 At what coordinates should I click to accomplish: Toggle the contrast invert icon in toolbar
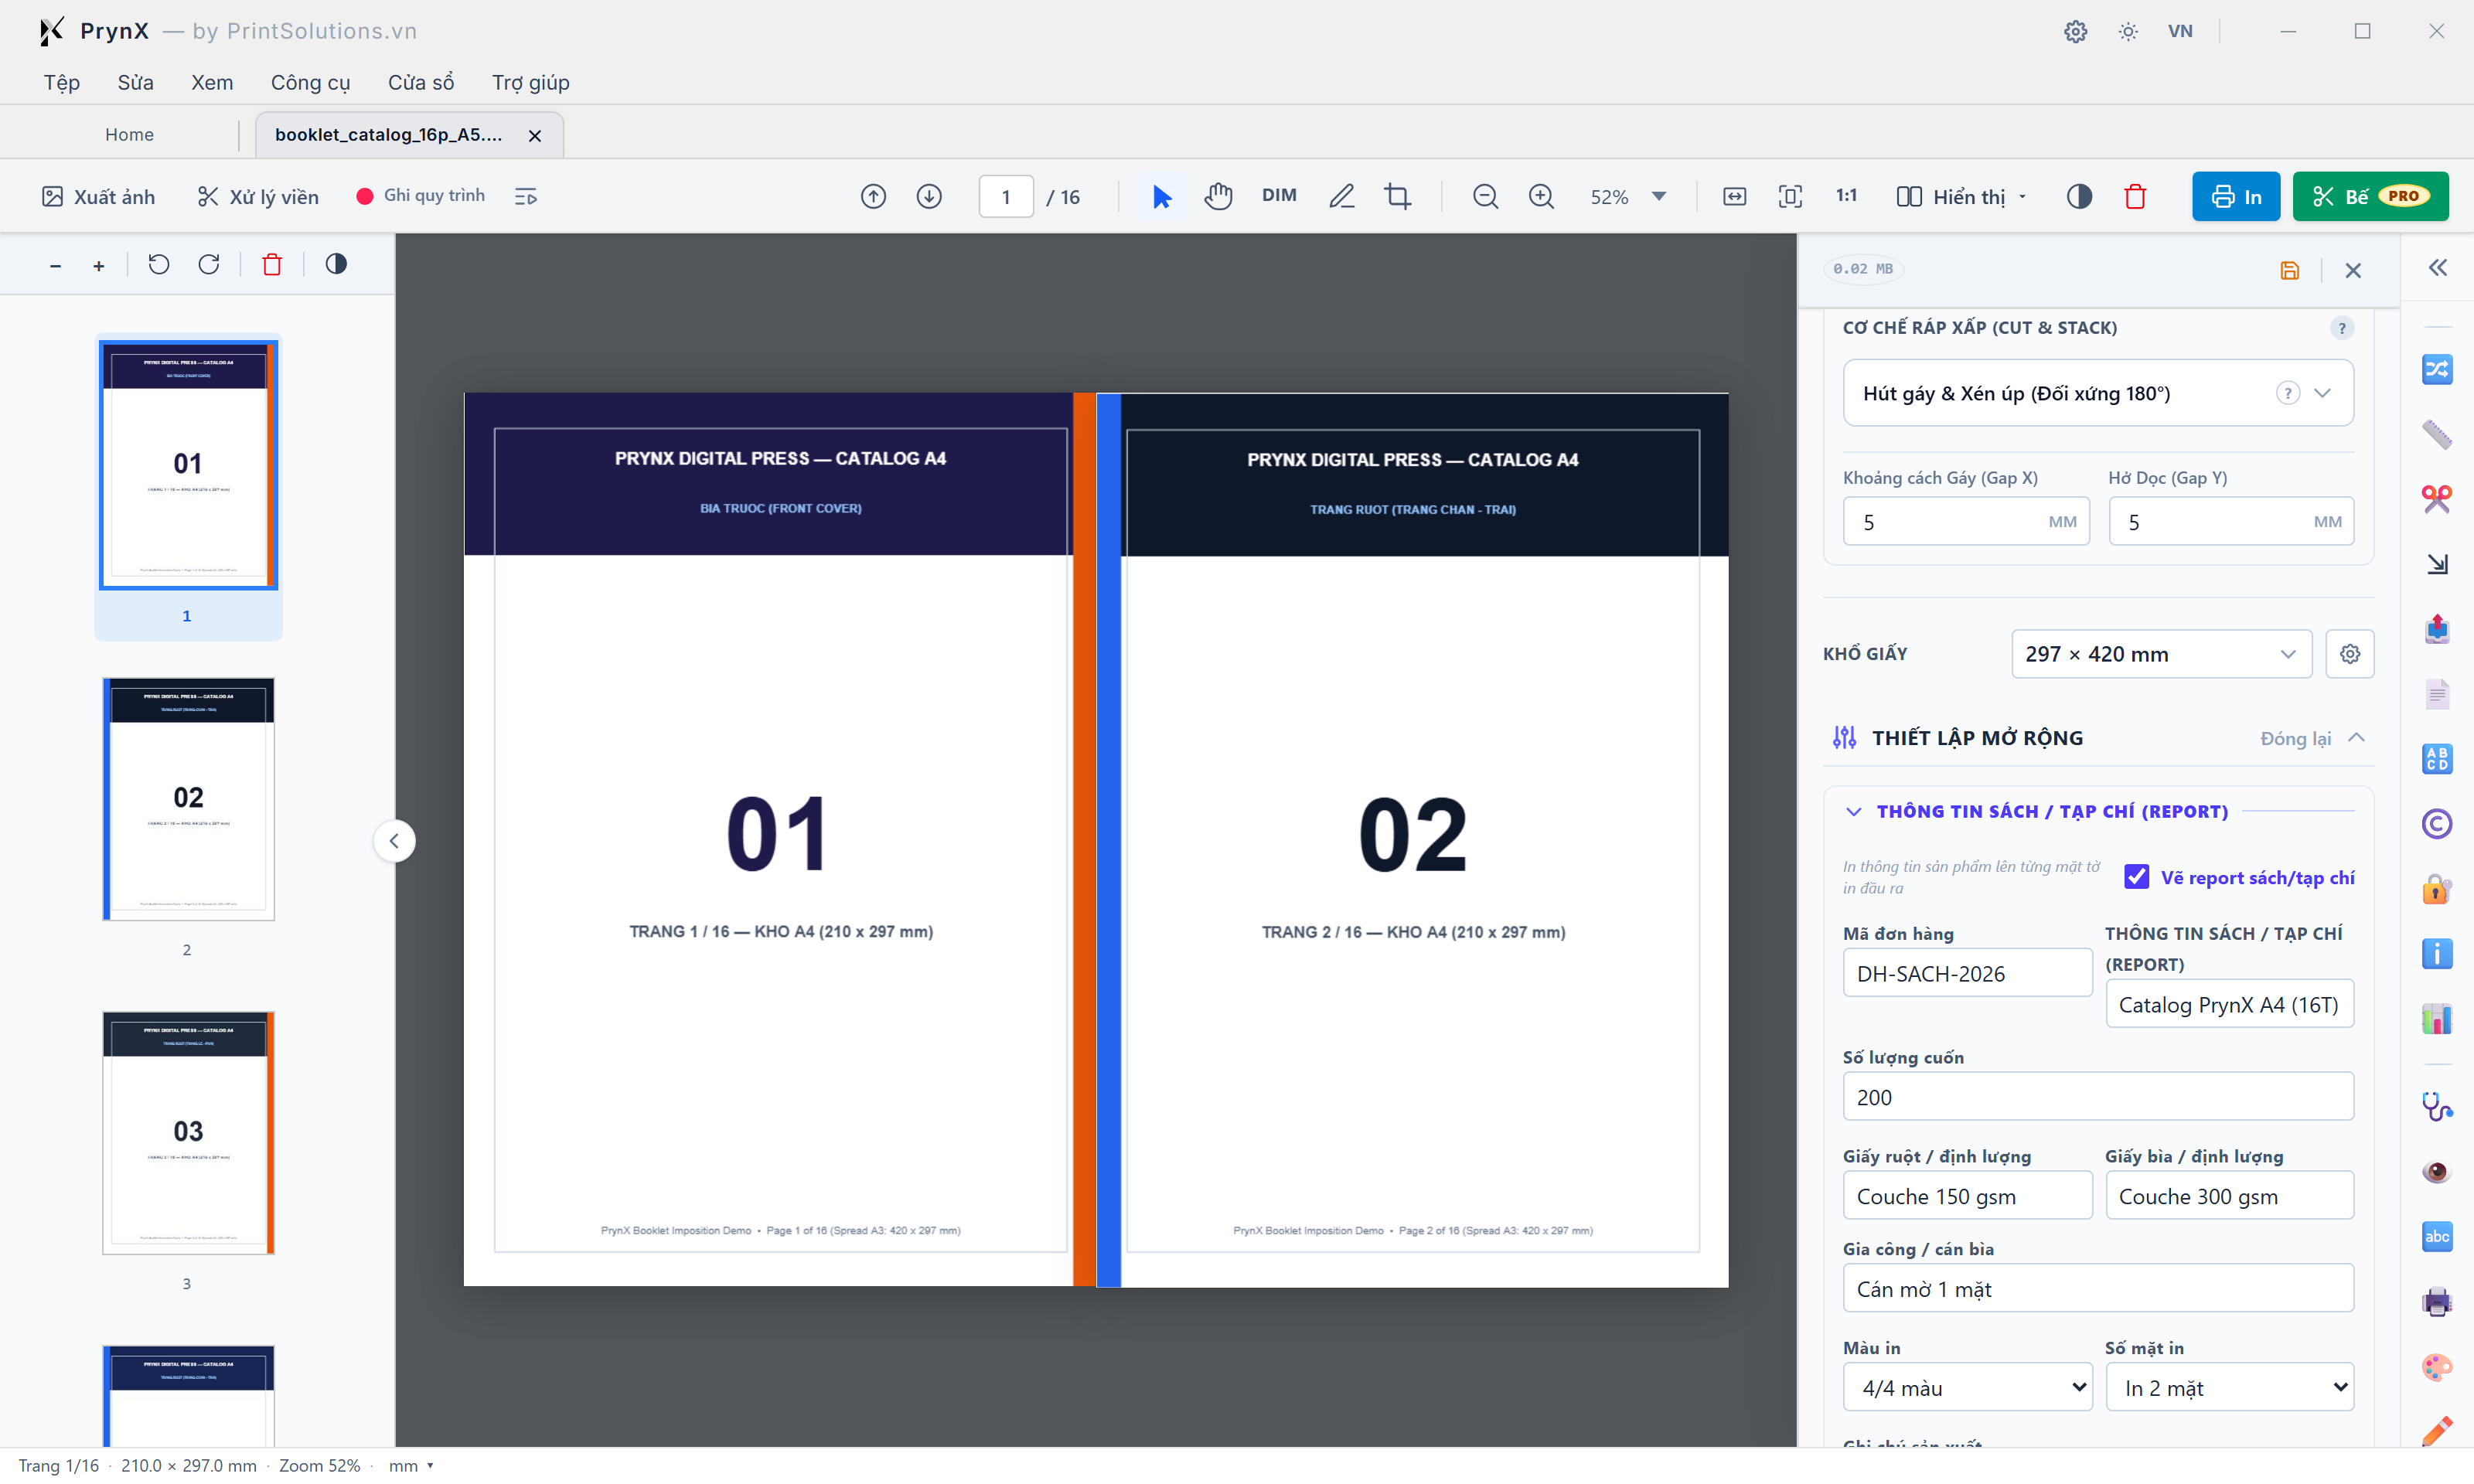pyautogui.click(x=2079, y=196)
